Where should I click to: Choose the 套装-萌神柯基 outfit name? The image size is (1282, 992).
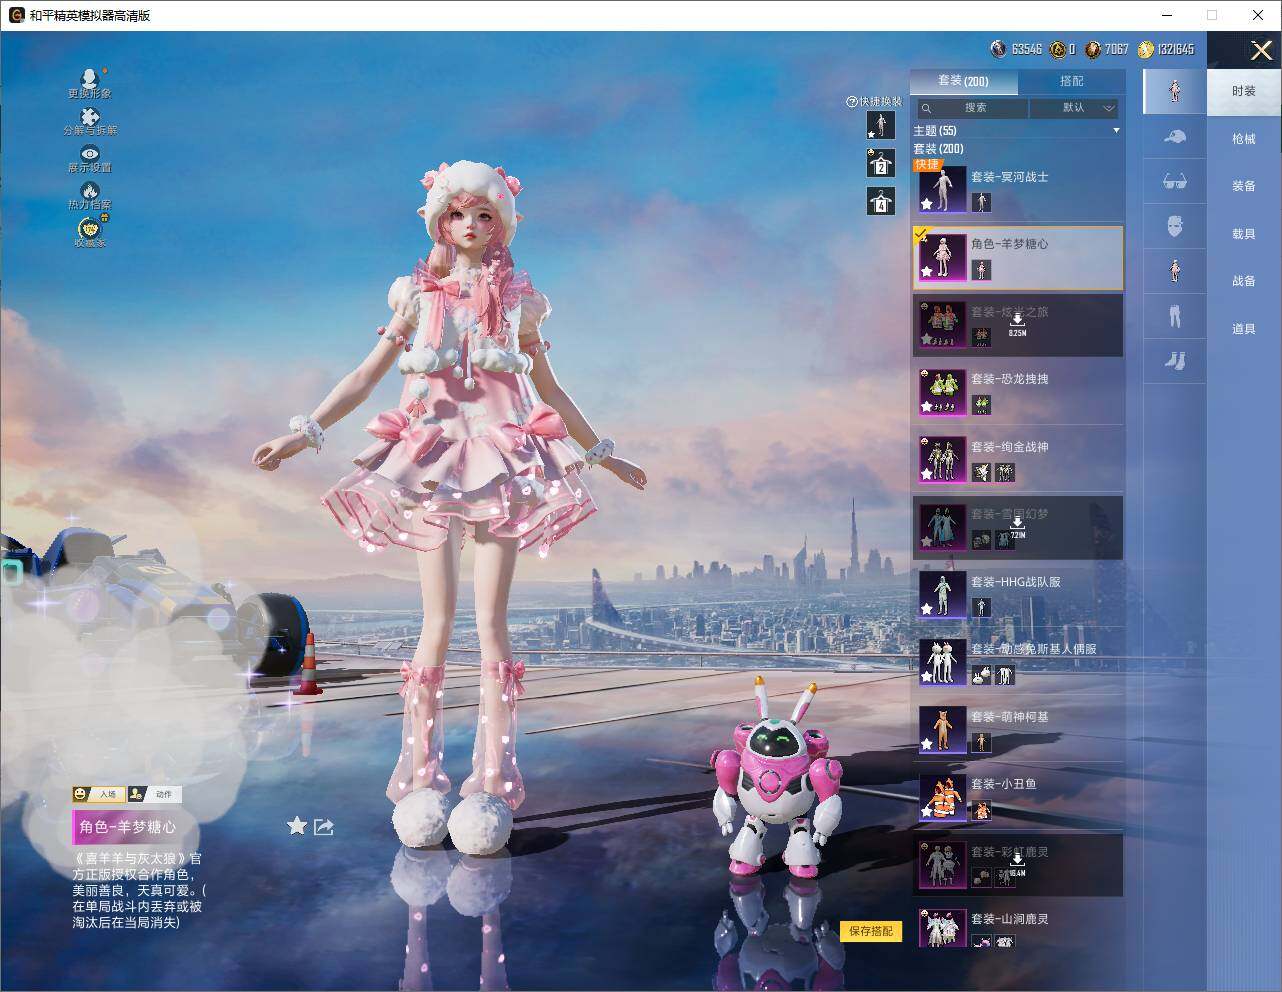pyautogui.click(x=1010, y=717)
